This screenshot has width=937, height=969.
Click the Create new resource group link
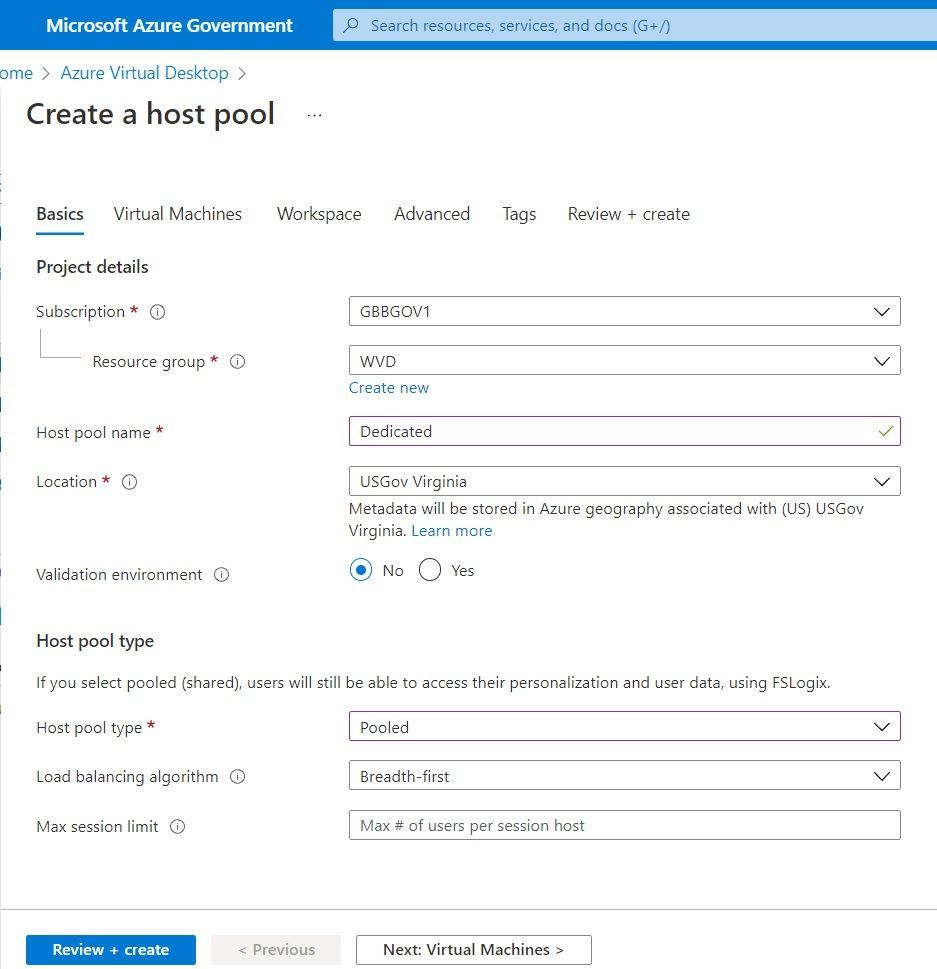point(389,388)
